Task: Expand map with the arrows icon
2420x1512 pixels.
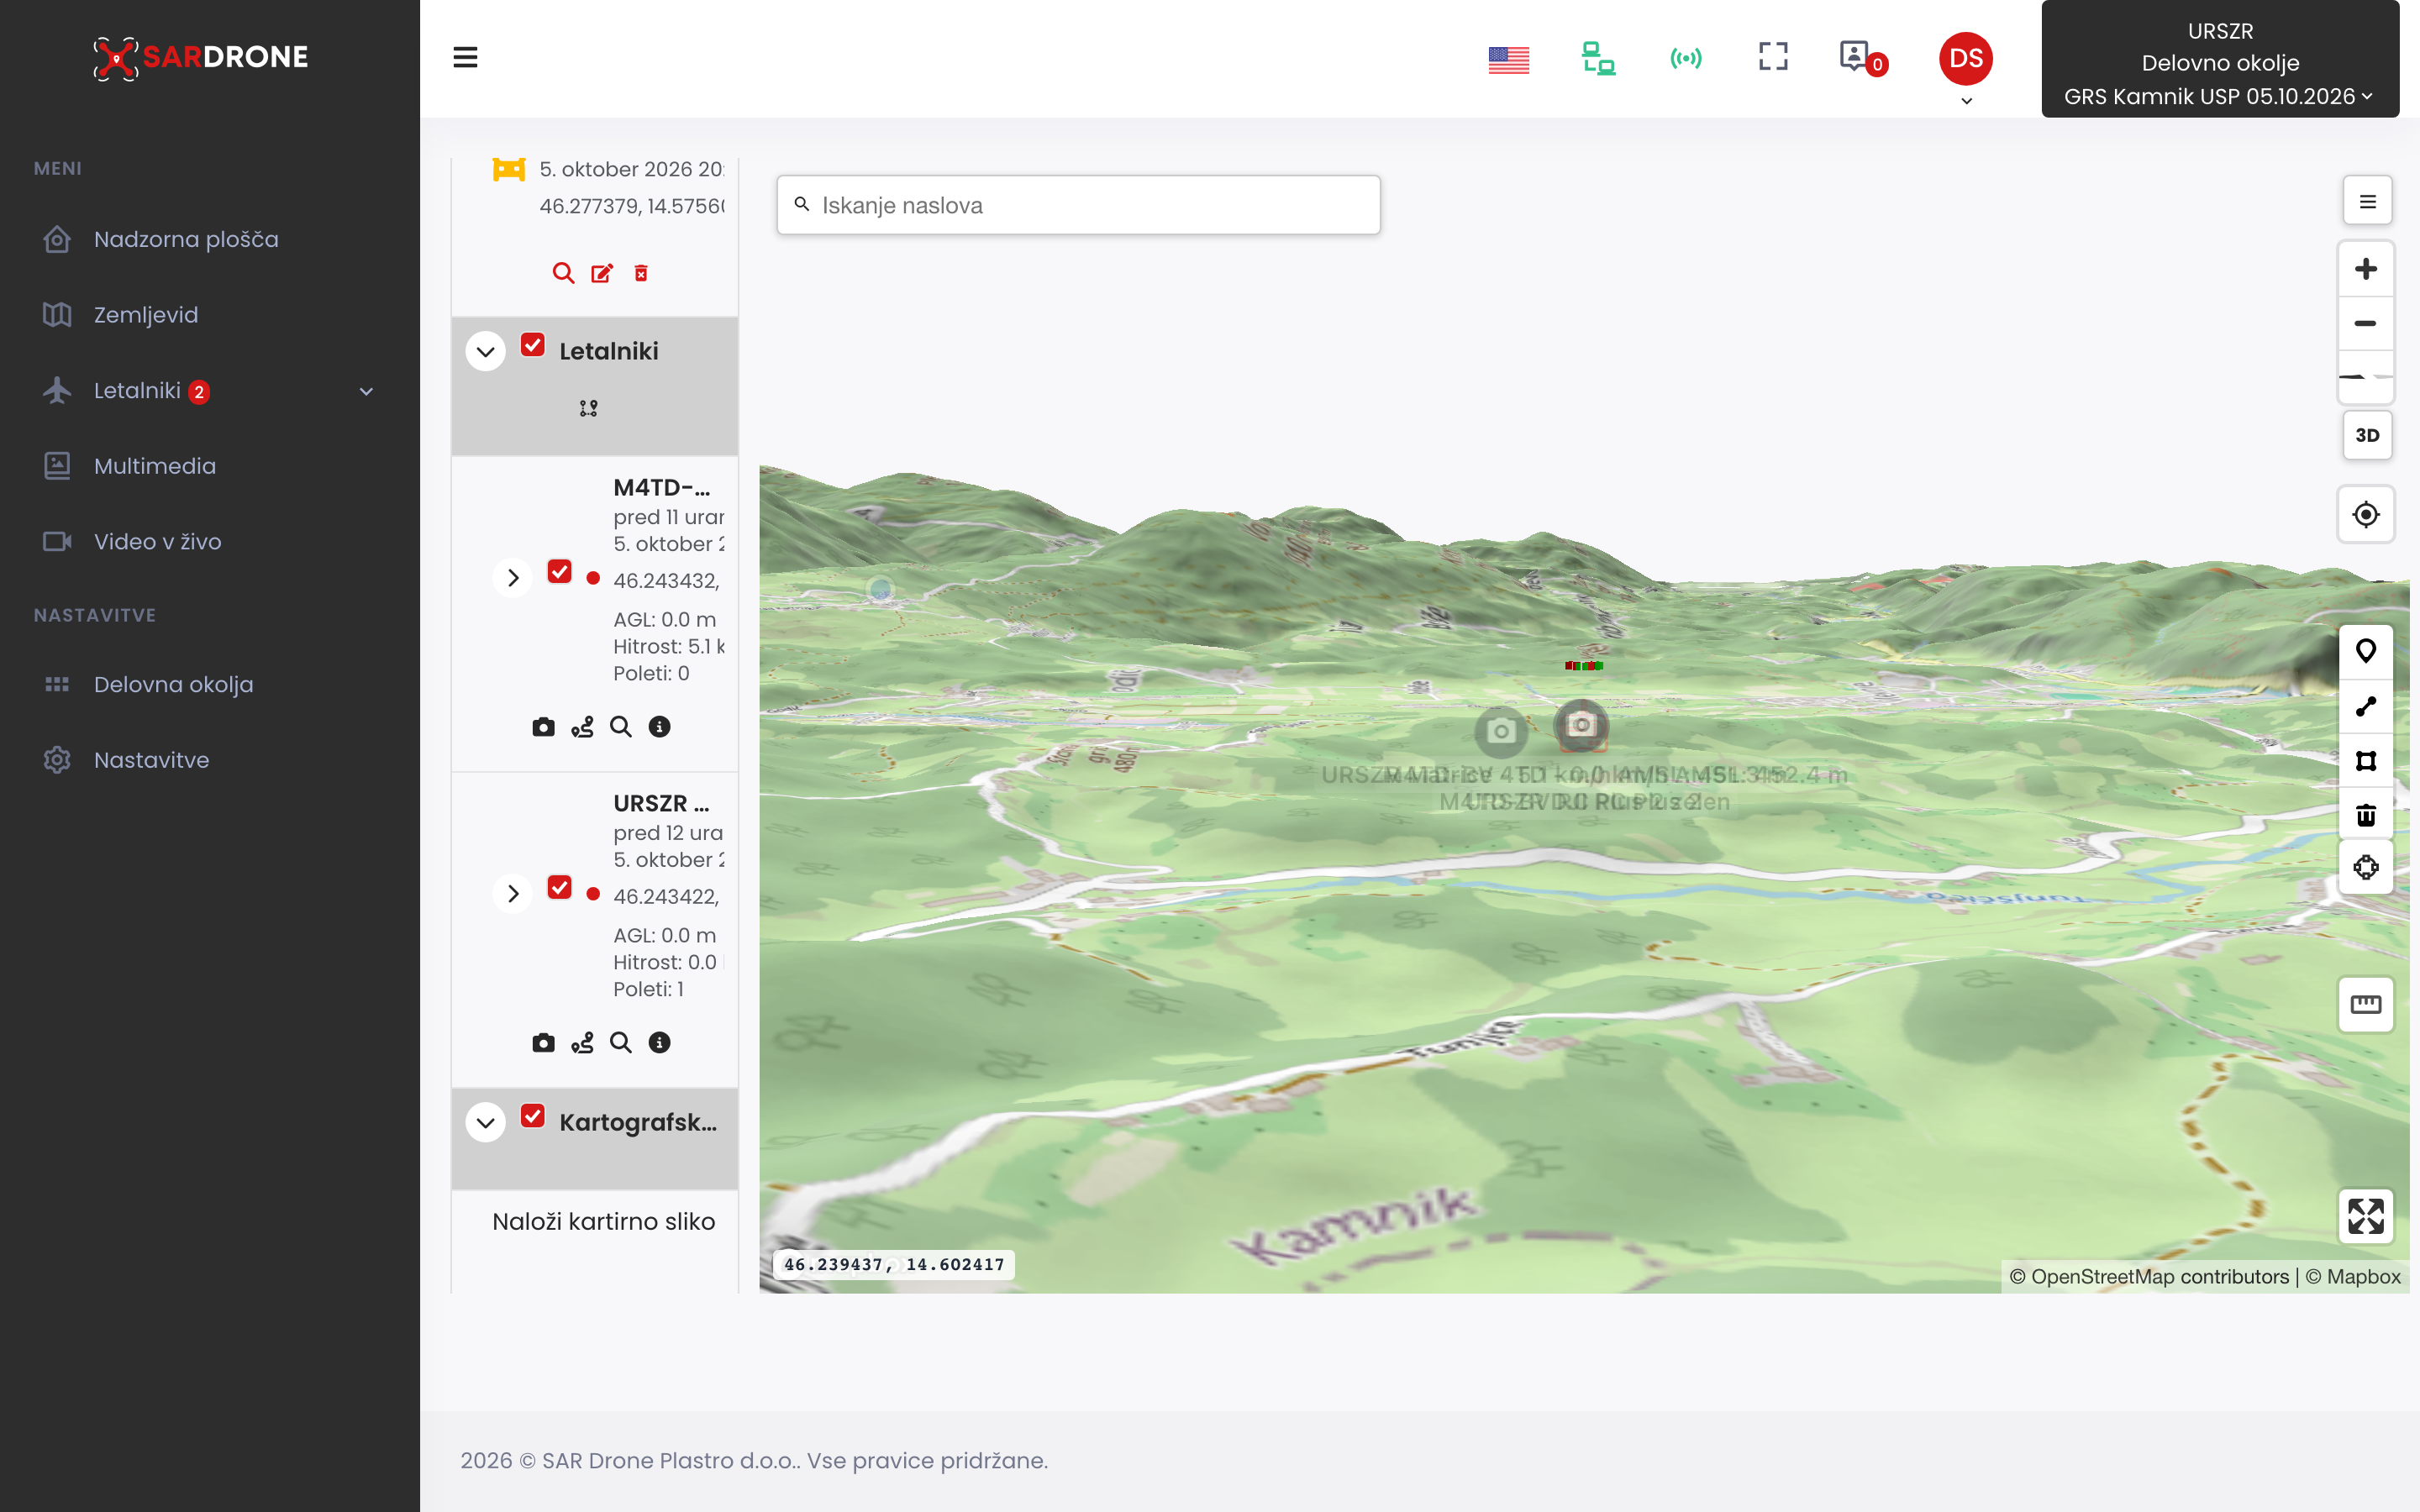Action: (x=2365, y=1216)
